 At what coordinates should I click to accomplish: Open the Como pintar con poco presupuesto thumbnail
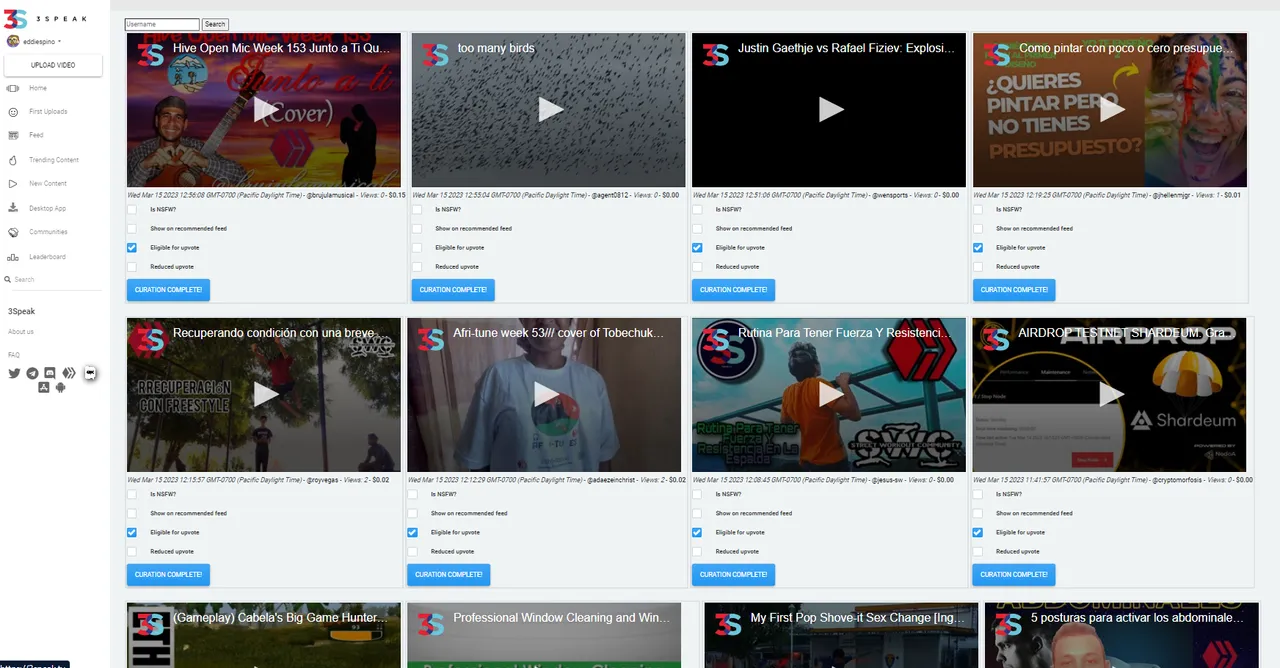(1110, 110)
